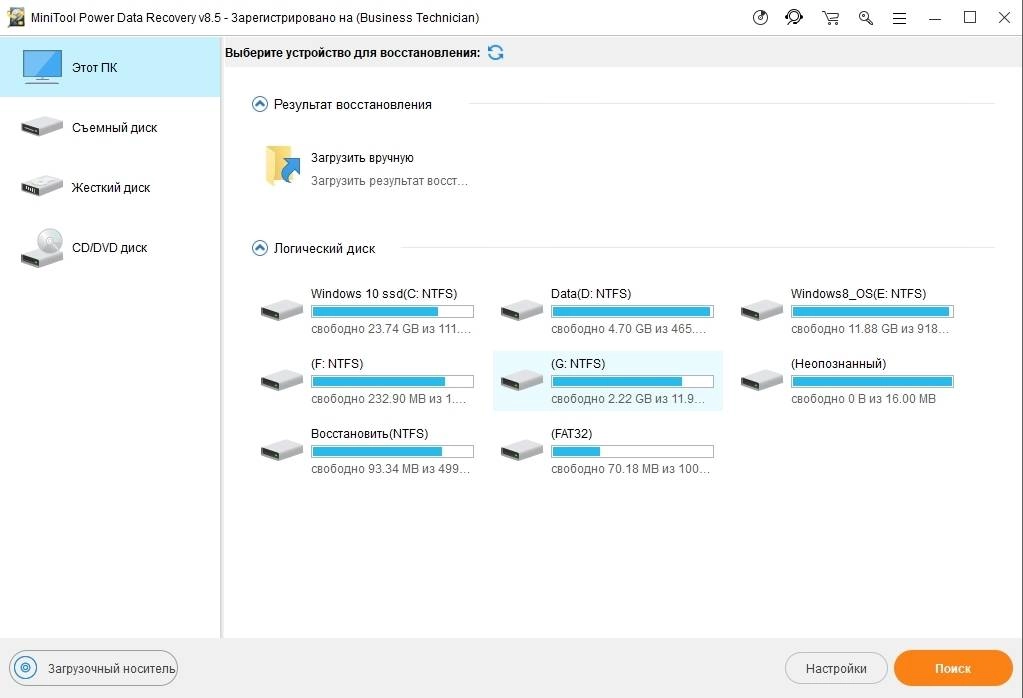Collapse the Результат восстановления section
Screen dimensions: 1023x698
point(260,104)
